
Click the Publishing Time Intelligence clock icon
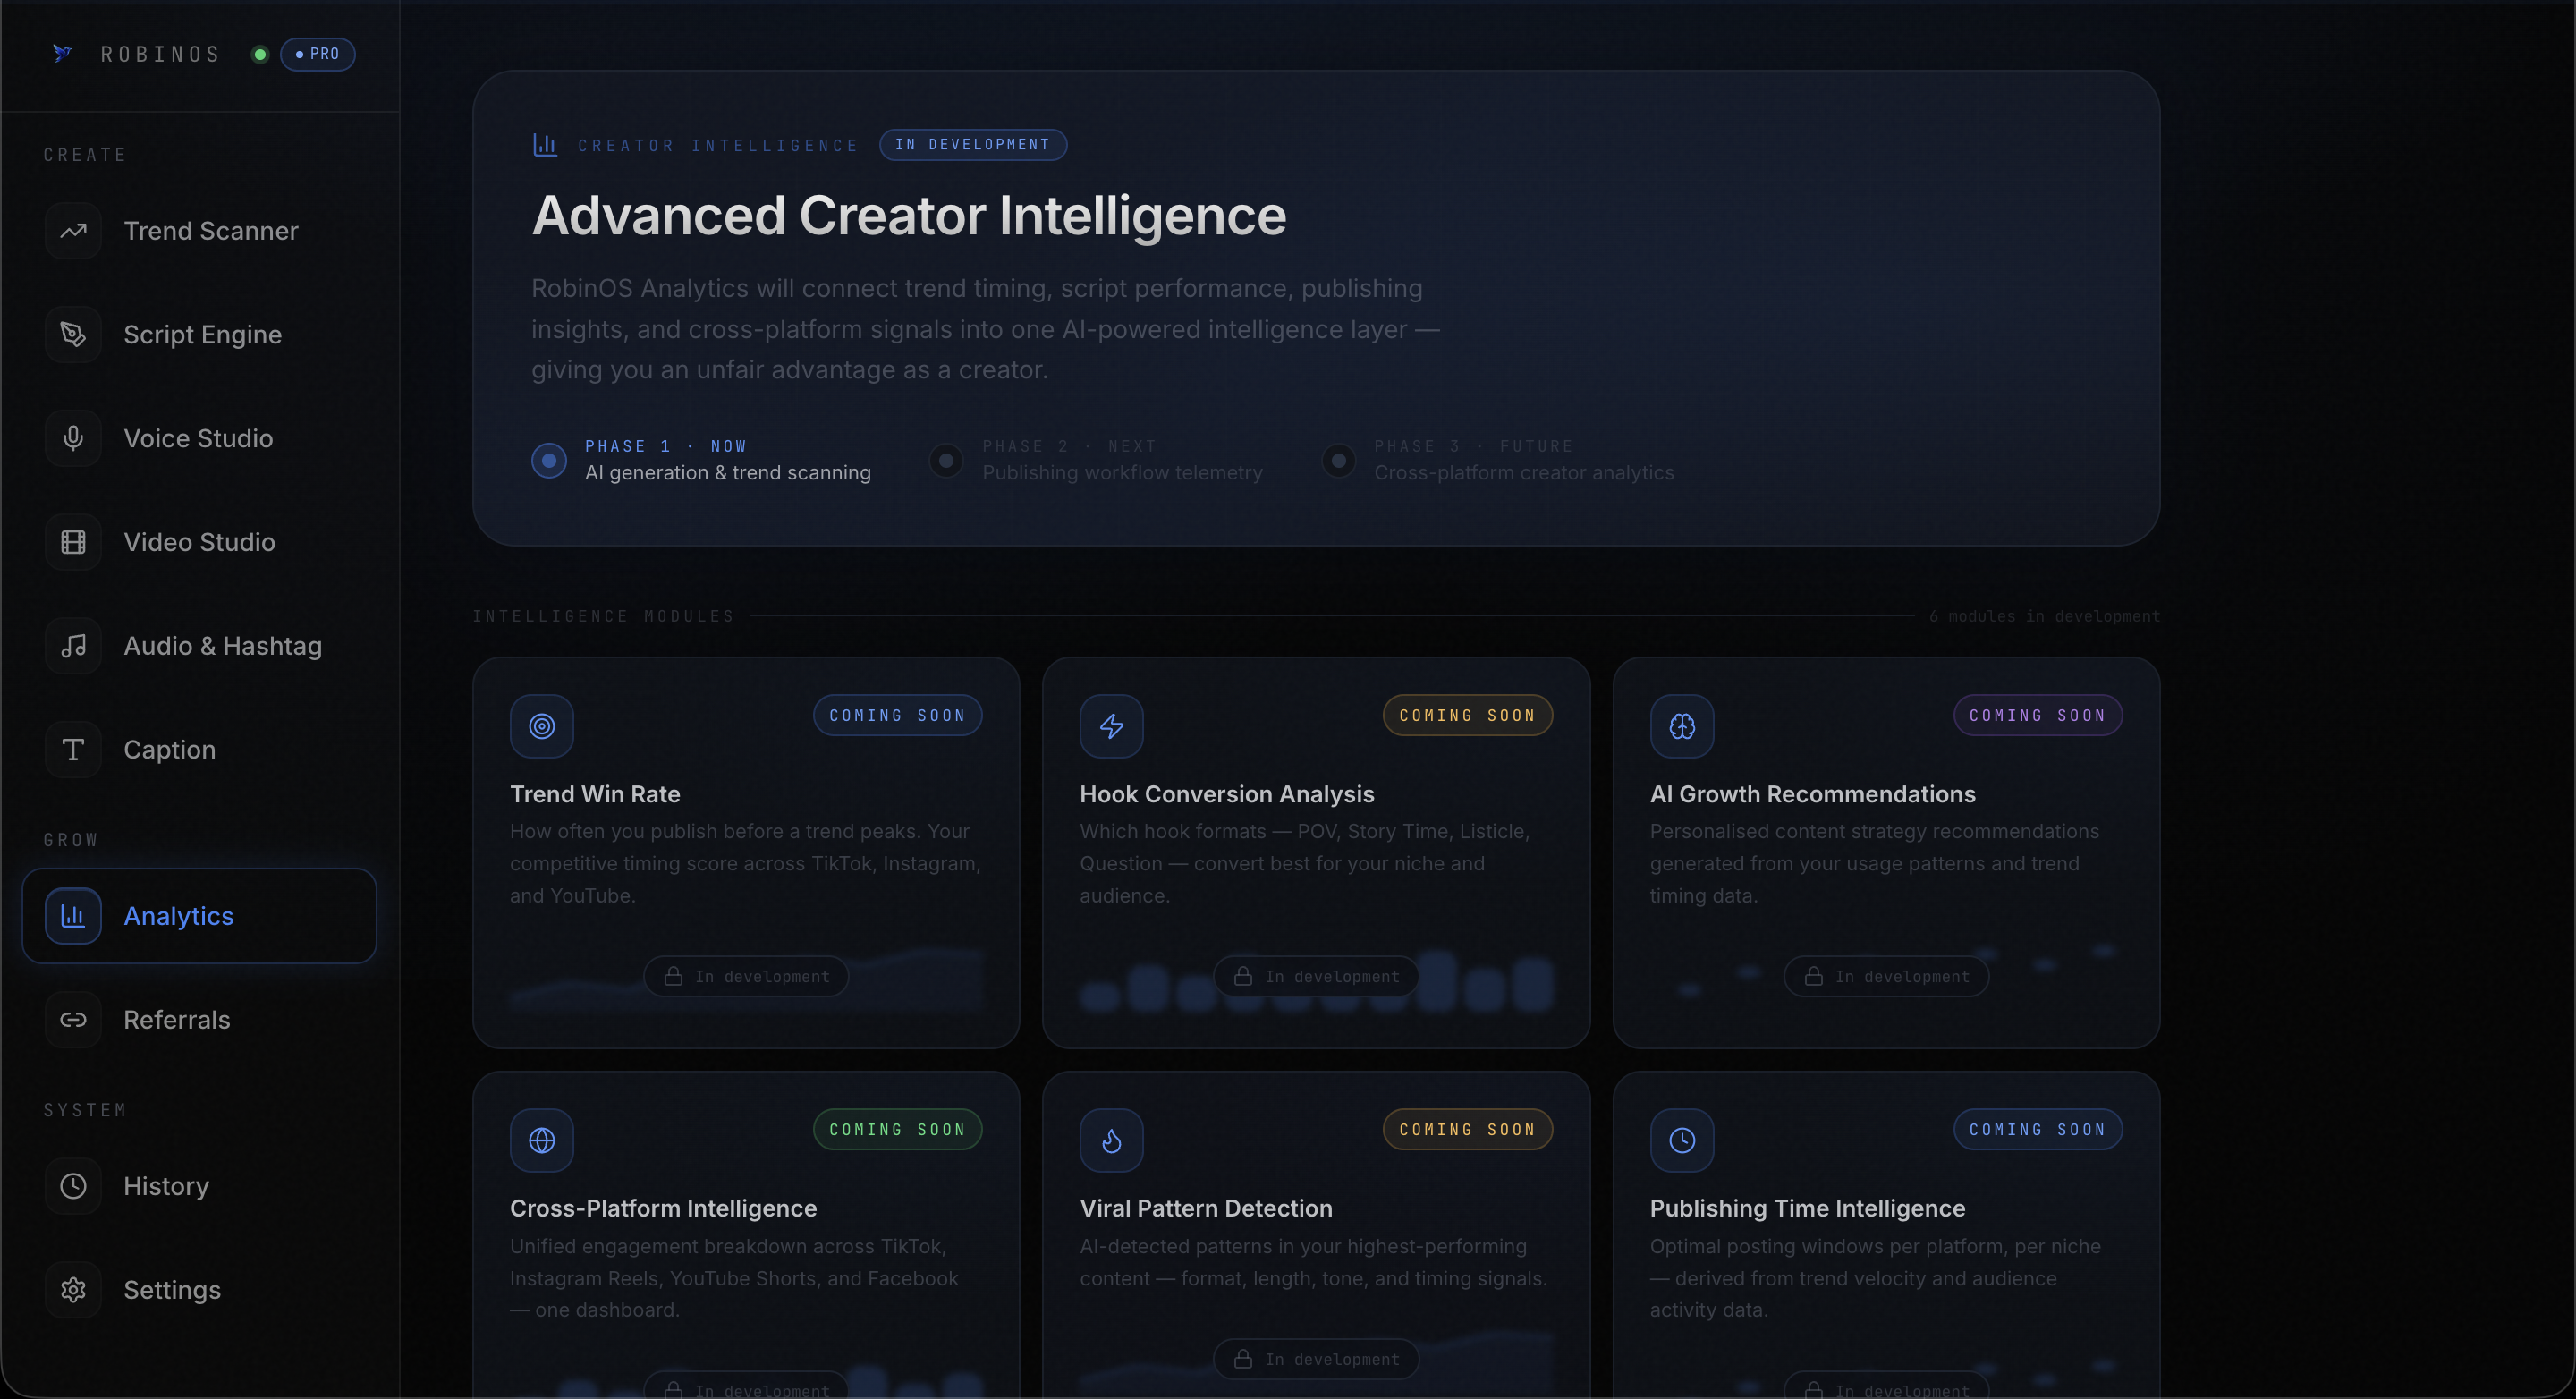[1682, 1140]
